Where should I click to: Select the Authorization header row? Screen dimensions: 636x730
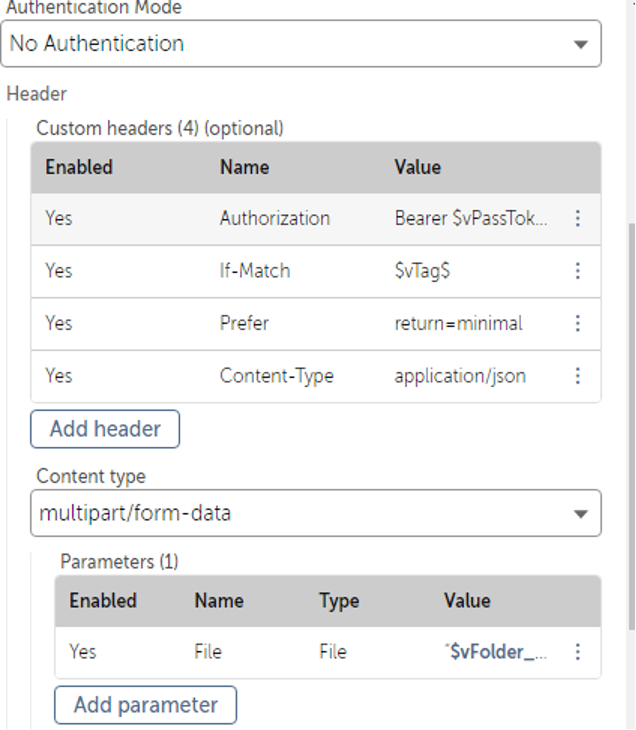pyautogui.click(x=316, y=219)
